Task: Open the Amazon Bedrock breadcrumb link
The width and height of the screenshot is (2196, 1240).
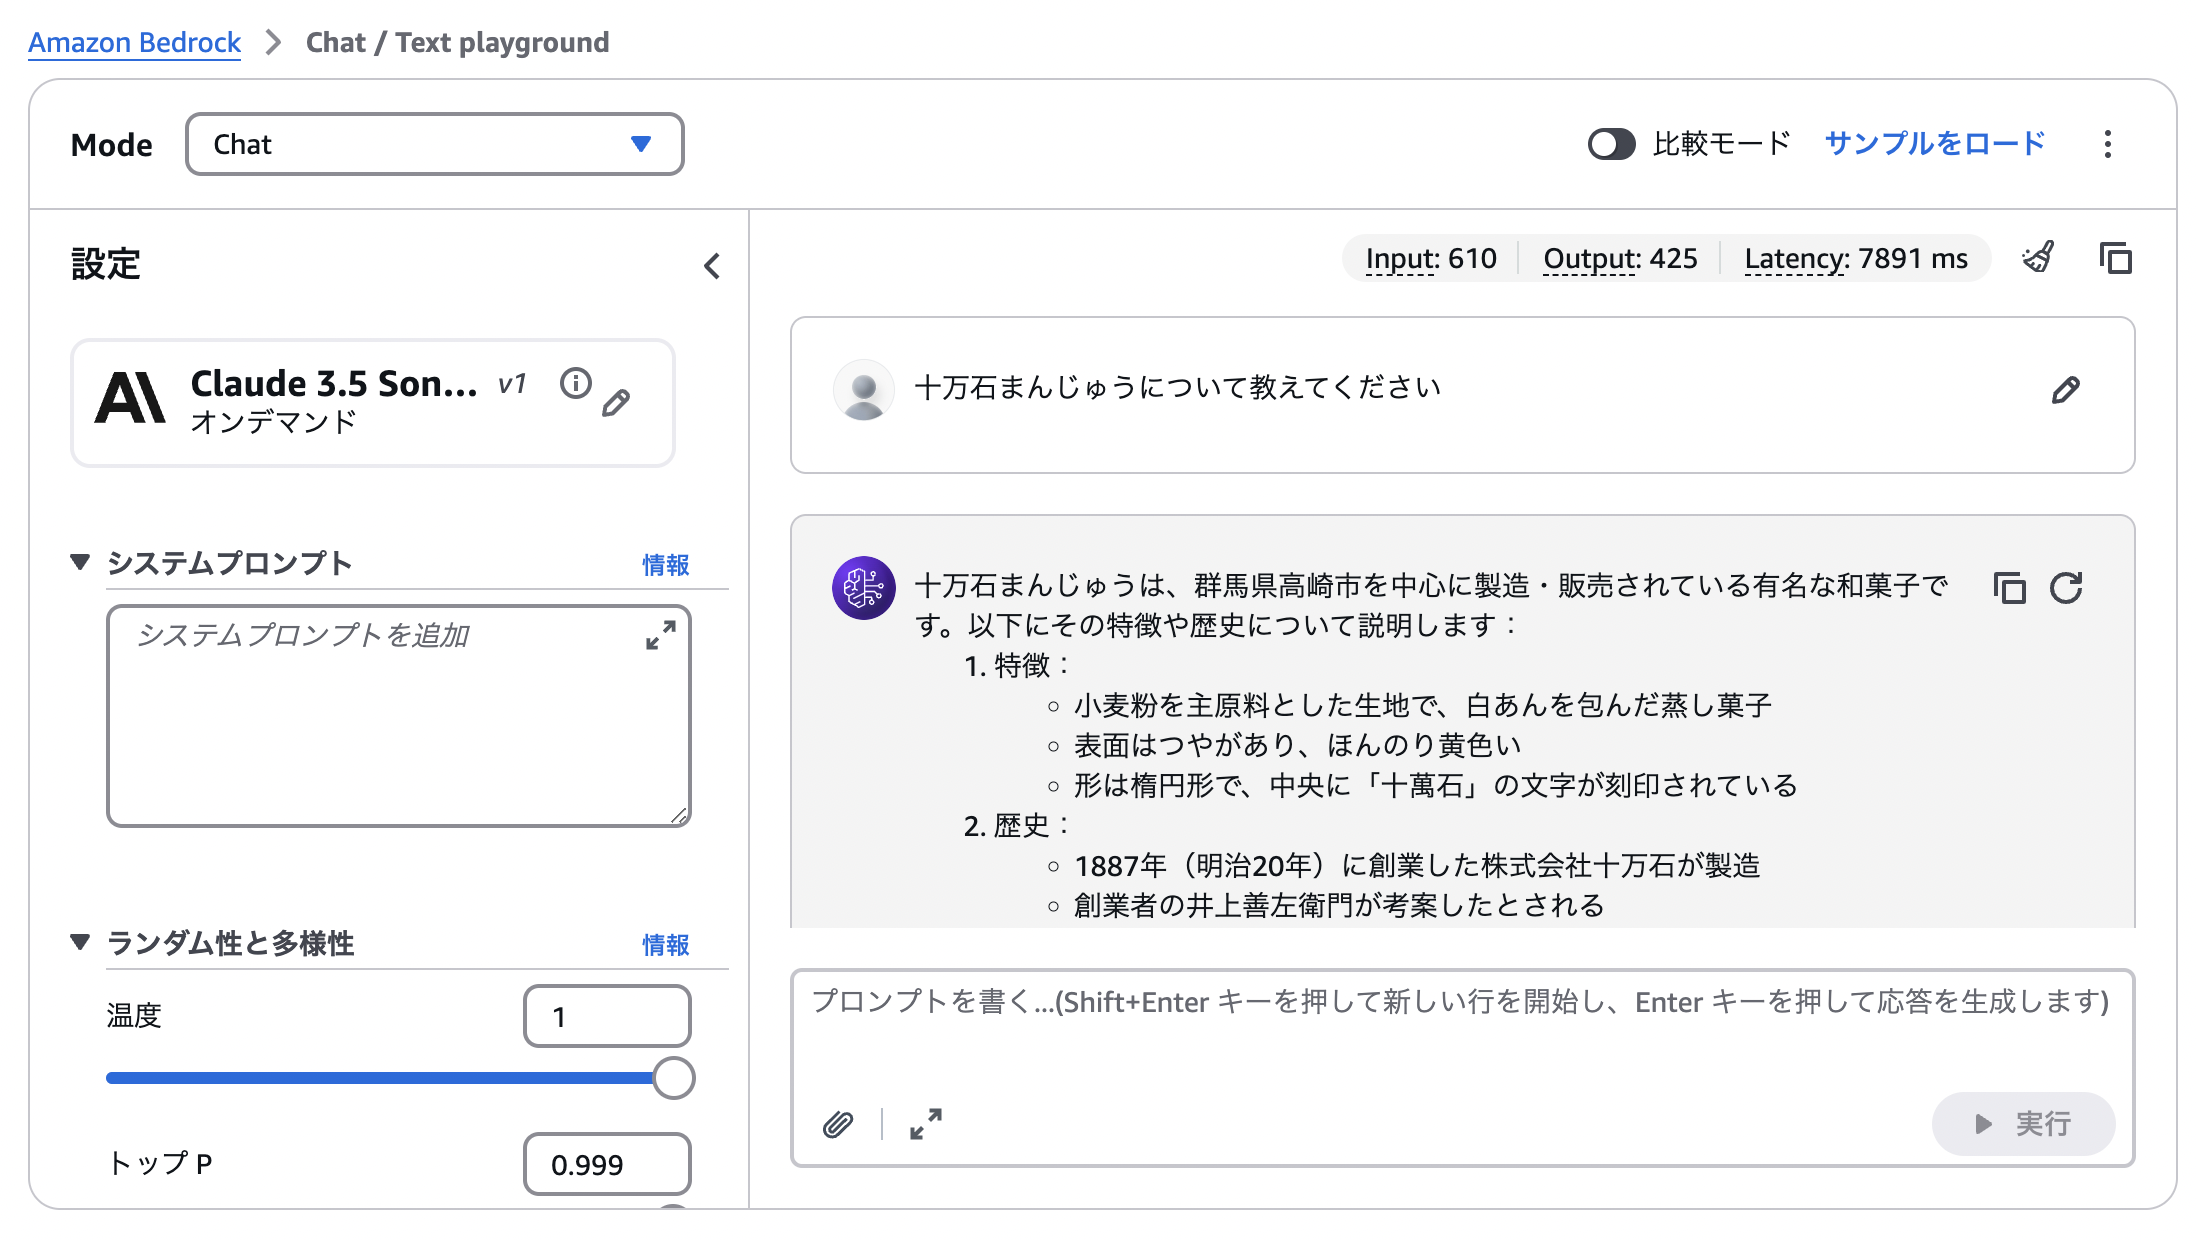Action: point(134,42)
